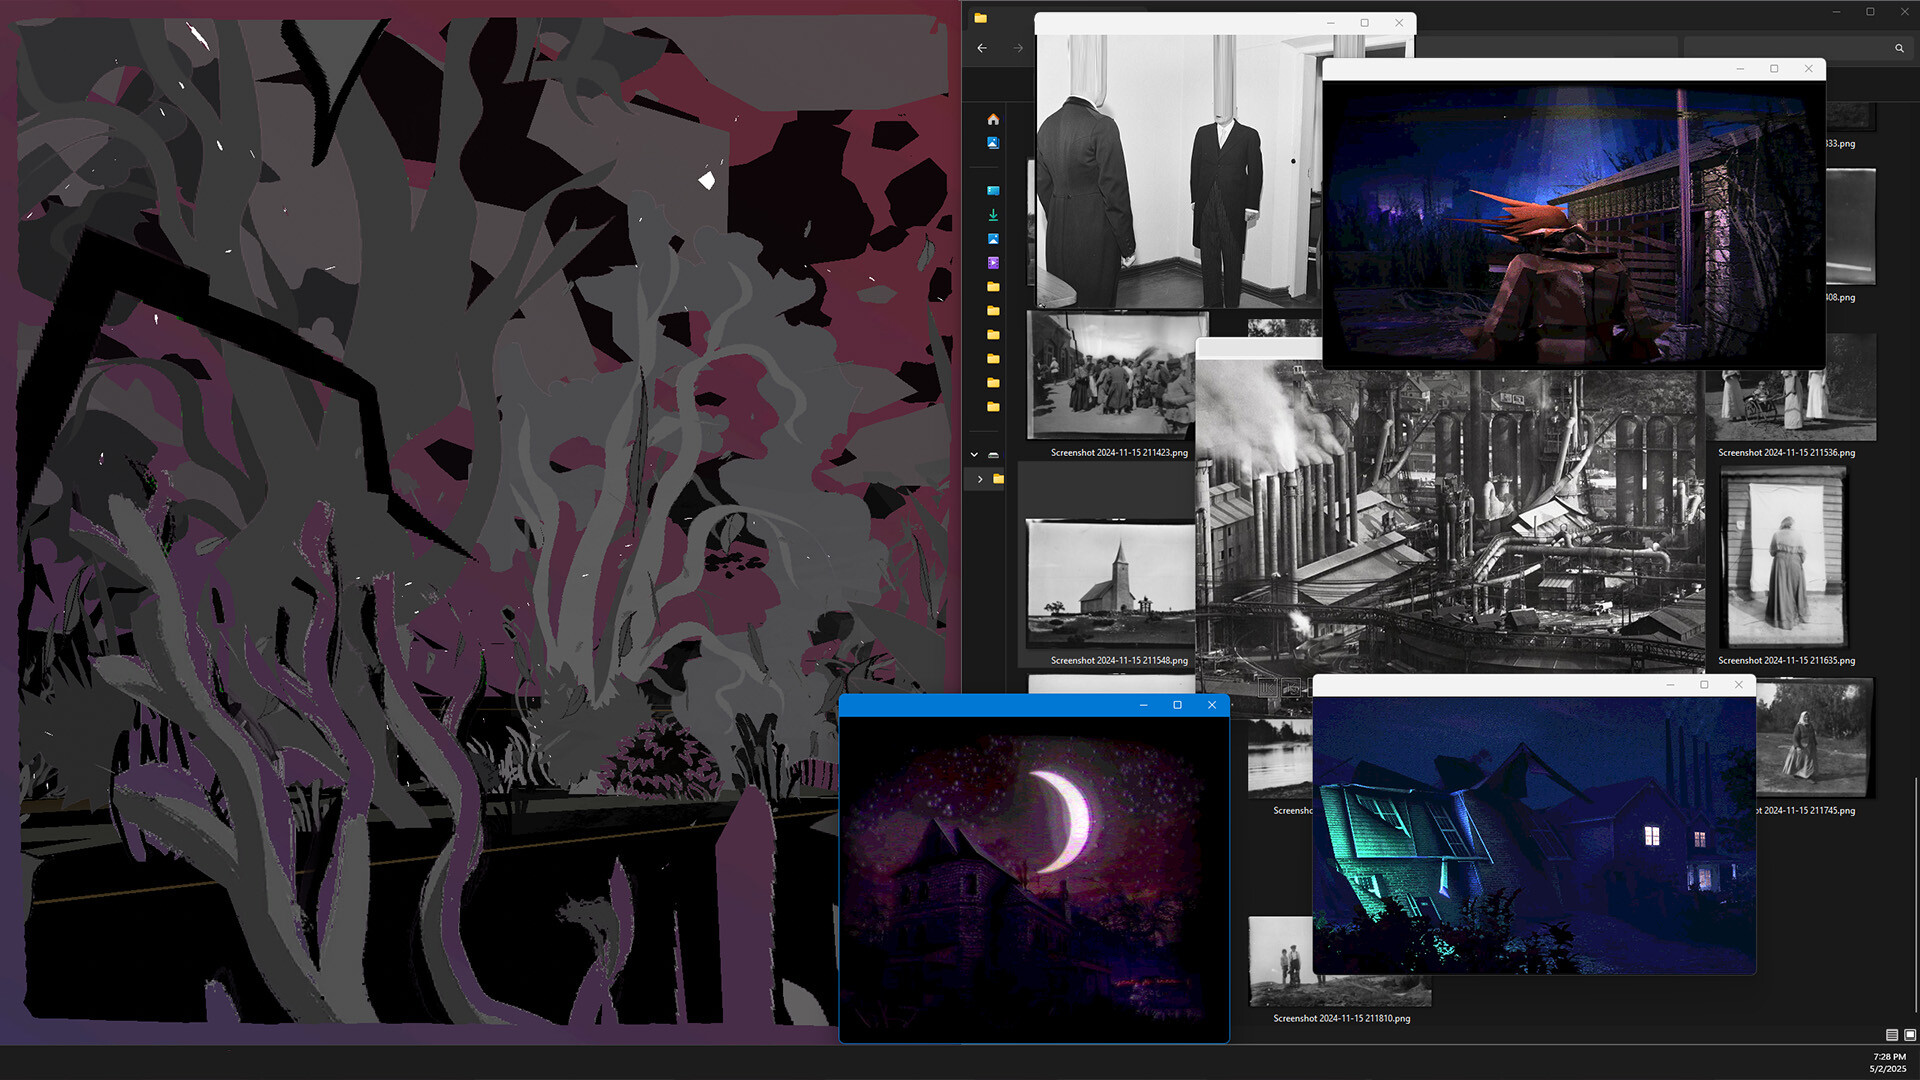The image size is (1920, 1080).
Task: Click the Forward navigation arrow
Action: [x=1017, y=47]
